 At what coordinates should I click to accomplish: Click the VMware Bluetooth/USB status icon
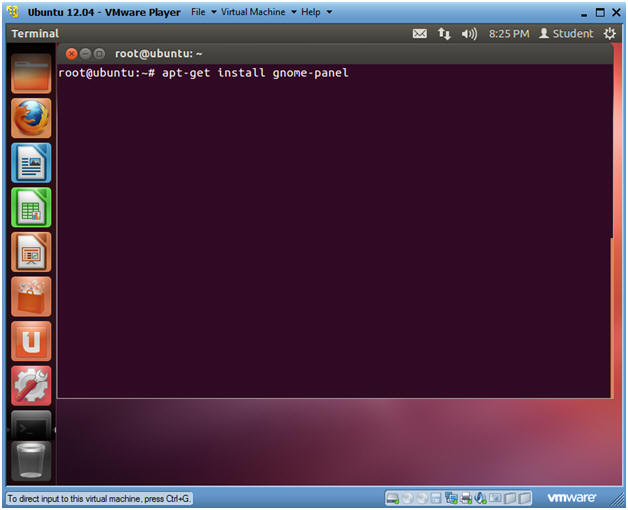pos(480,498)
